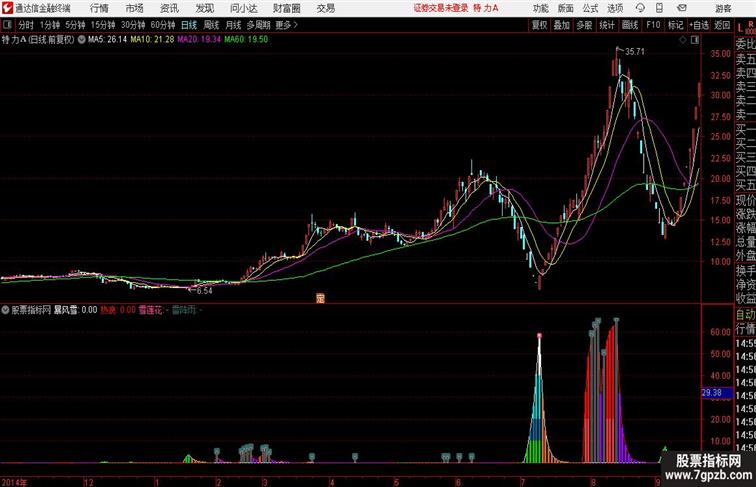
Task: Expand sub-indicator dropdown arrow beside 股票指标网
Action: pyautogui.click(x=5, y=310)
